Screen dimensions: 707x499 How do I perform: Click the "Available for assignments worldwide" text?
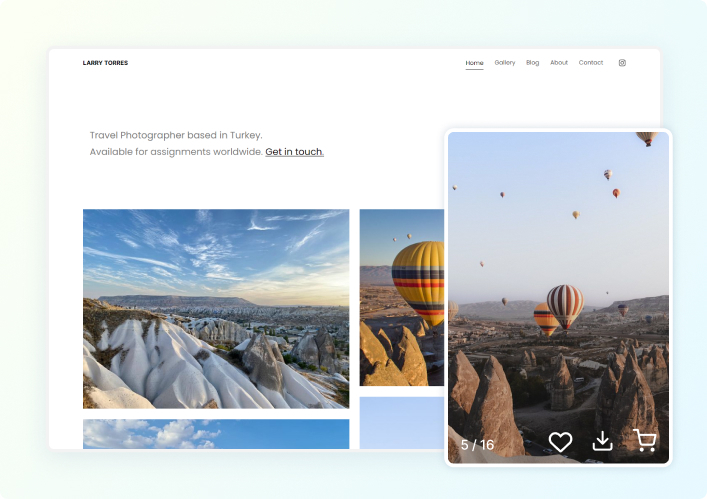(176, 152)
